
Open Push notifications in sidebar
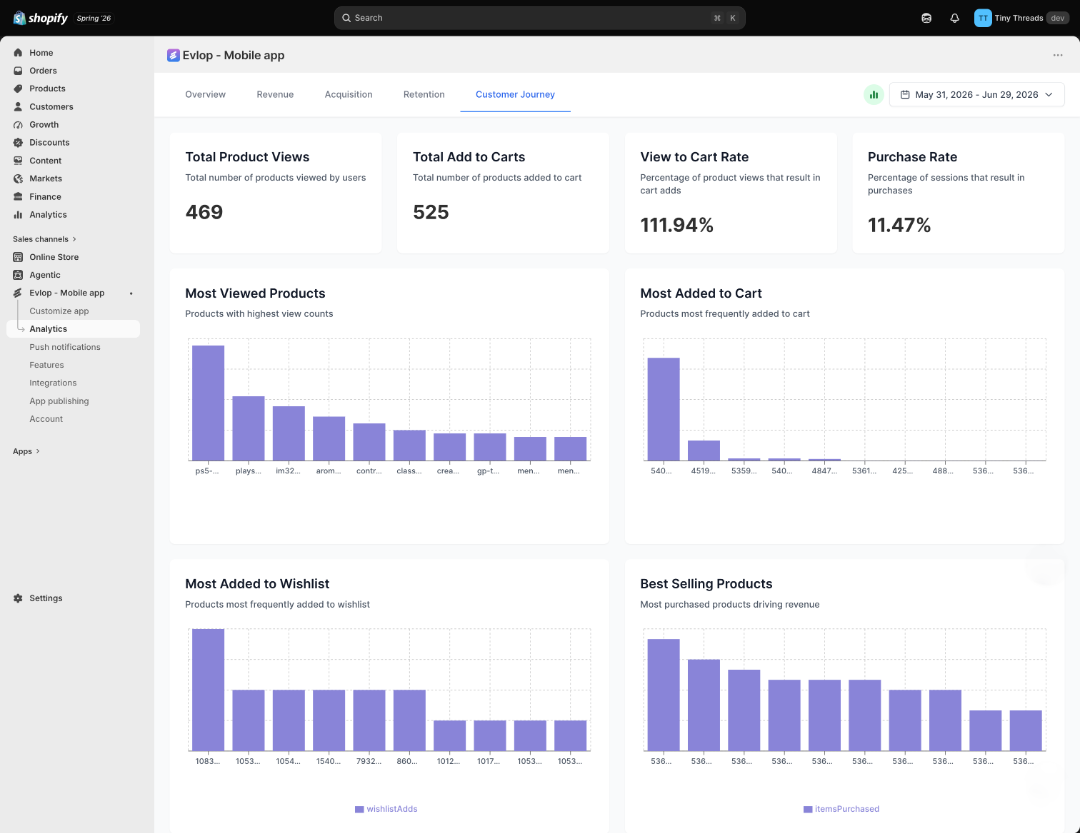coord(65,347)
